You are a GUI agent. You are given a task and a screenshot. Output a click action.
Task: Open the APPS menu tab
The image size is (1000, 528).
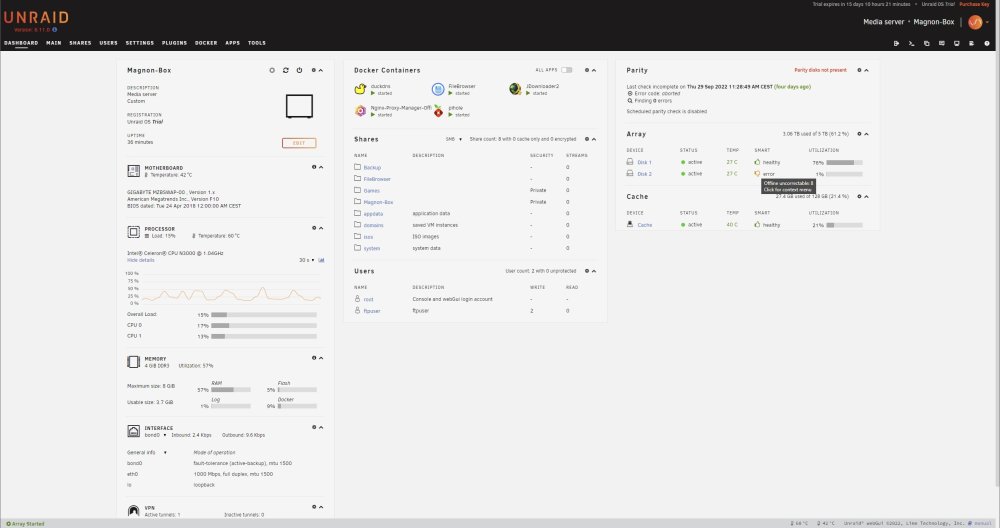click(233, 43)
